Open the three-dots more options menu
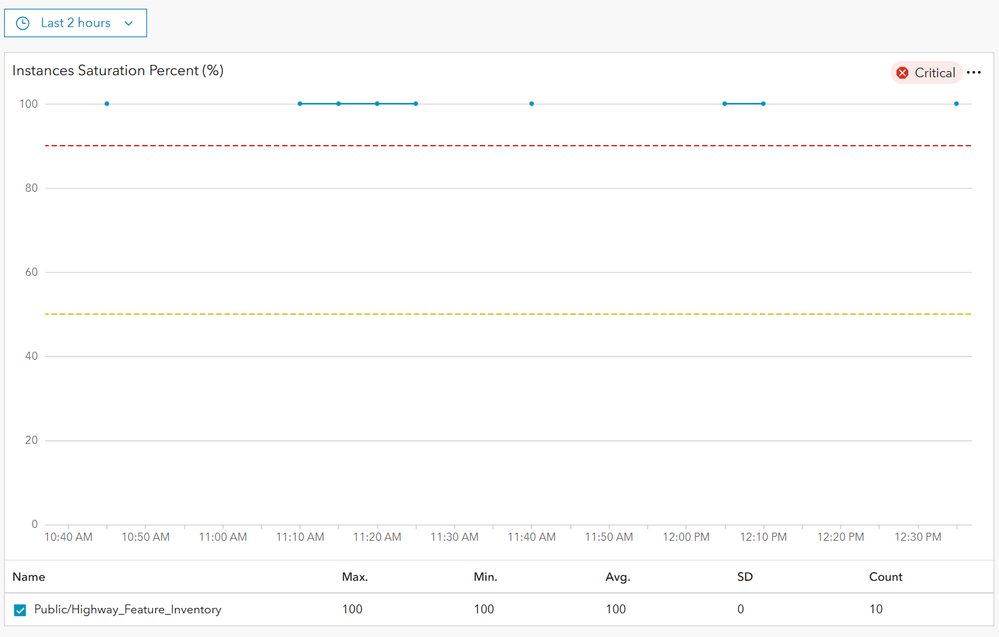Screen dimensions: 999x637 point(974,73)
